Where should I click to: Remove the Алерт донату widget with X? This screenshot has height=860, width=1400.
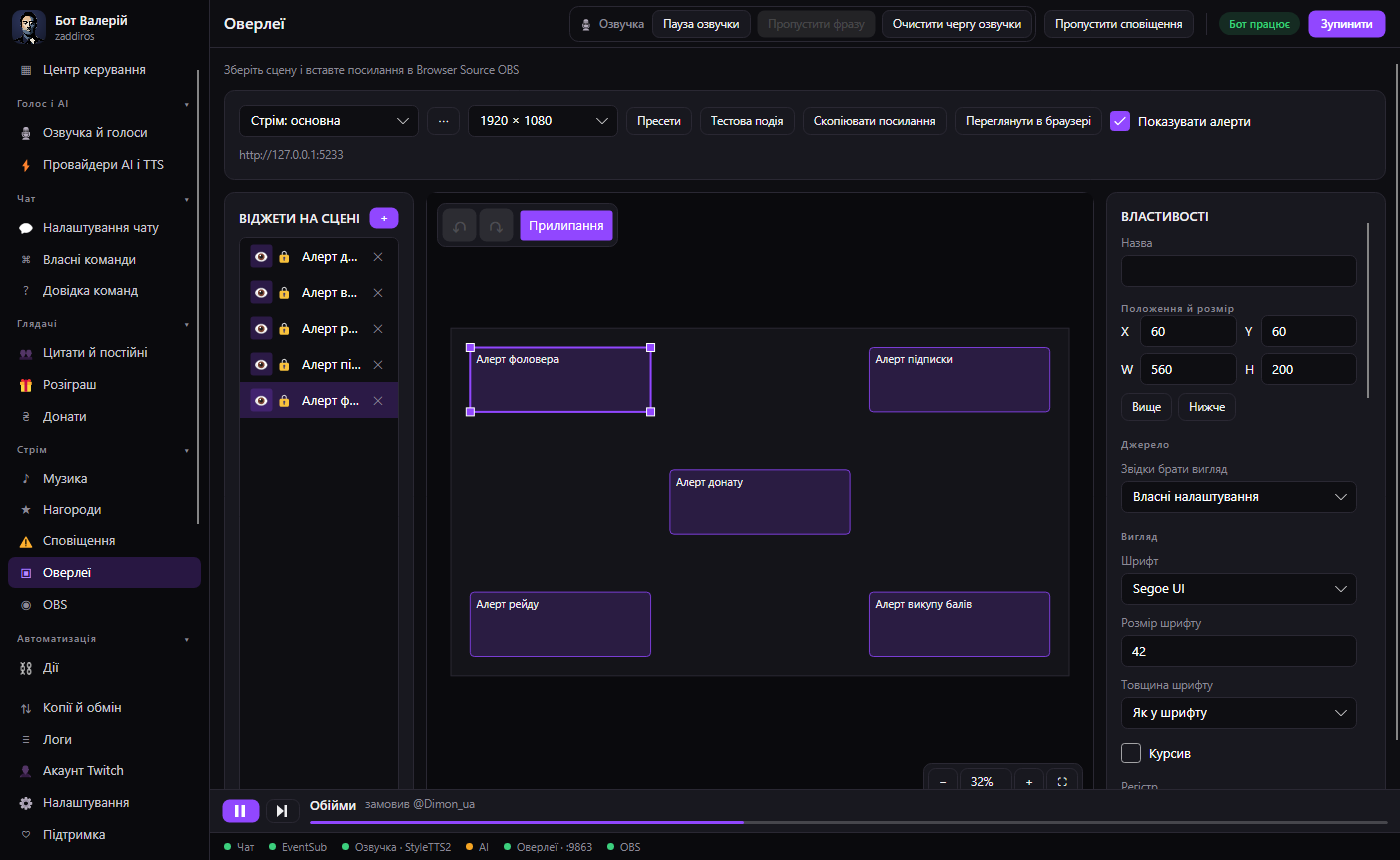coord(378,257)
